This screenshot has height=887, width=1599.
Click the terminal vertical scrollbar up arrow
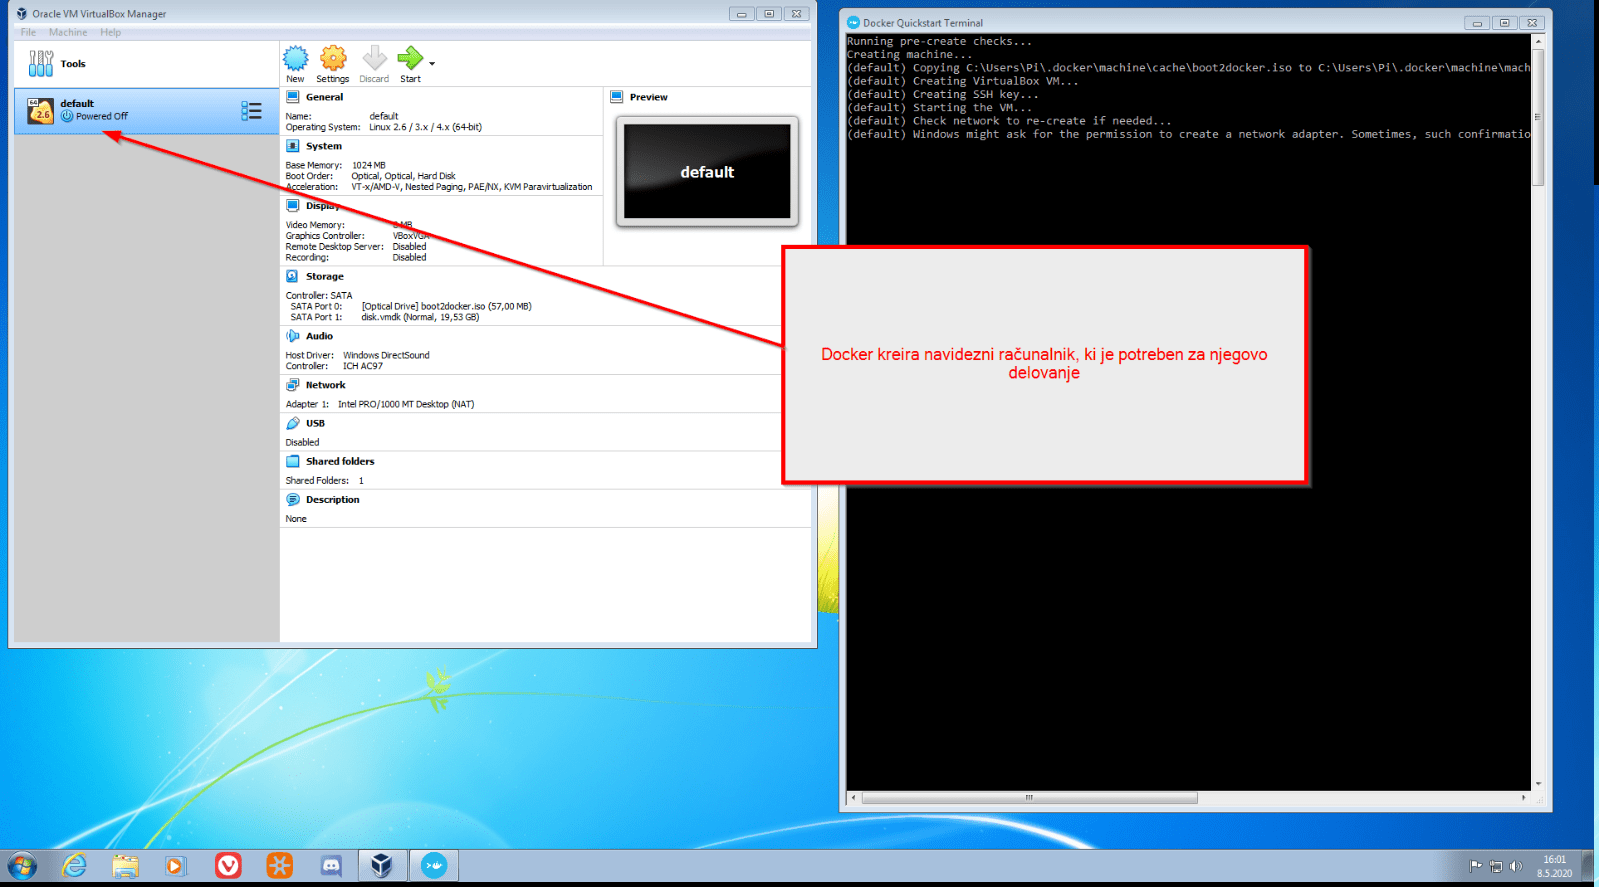coord(1538,41)
